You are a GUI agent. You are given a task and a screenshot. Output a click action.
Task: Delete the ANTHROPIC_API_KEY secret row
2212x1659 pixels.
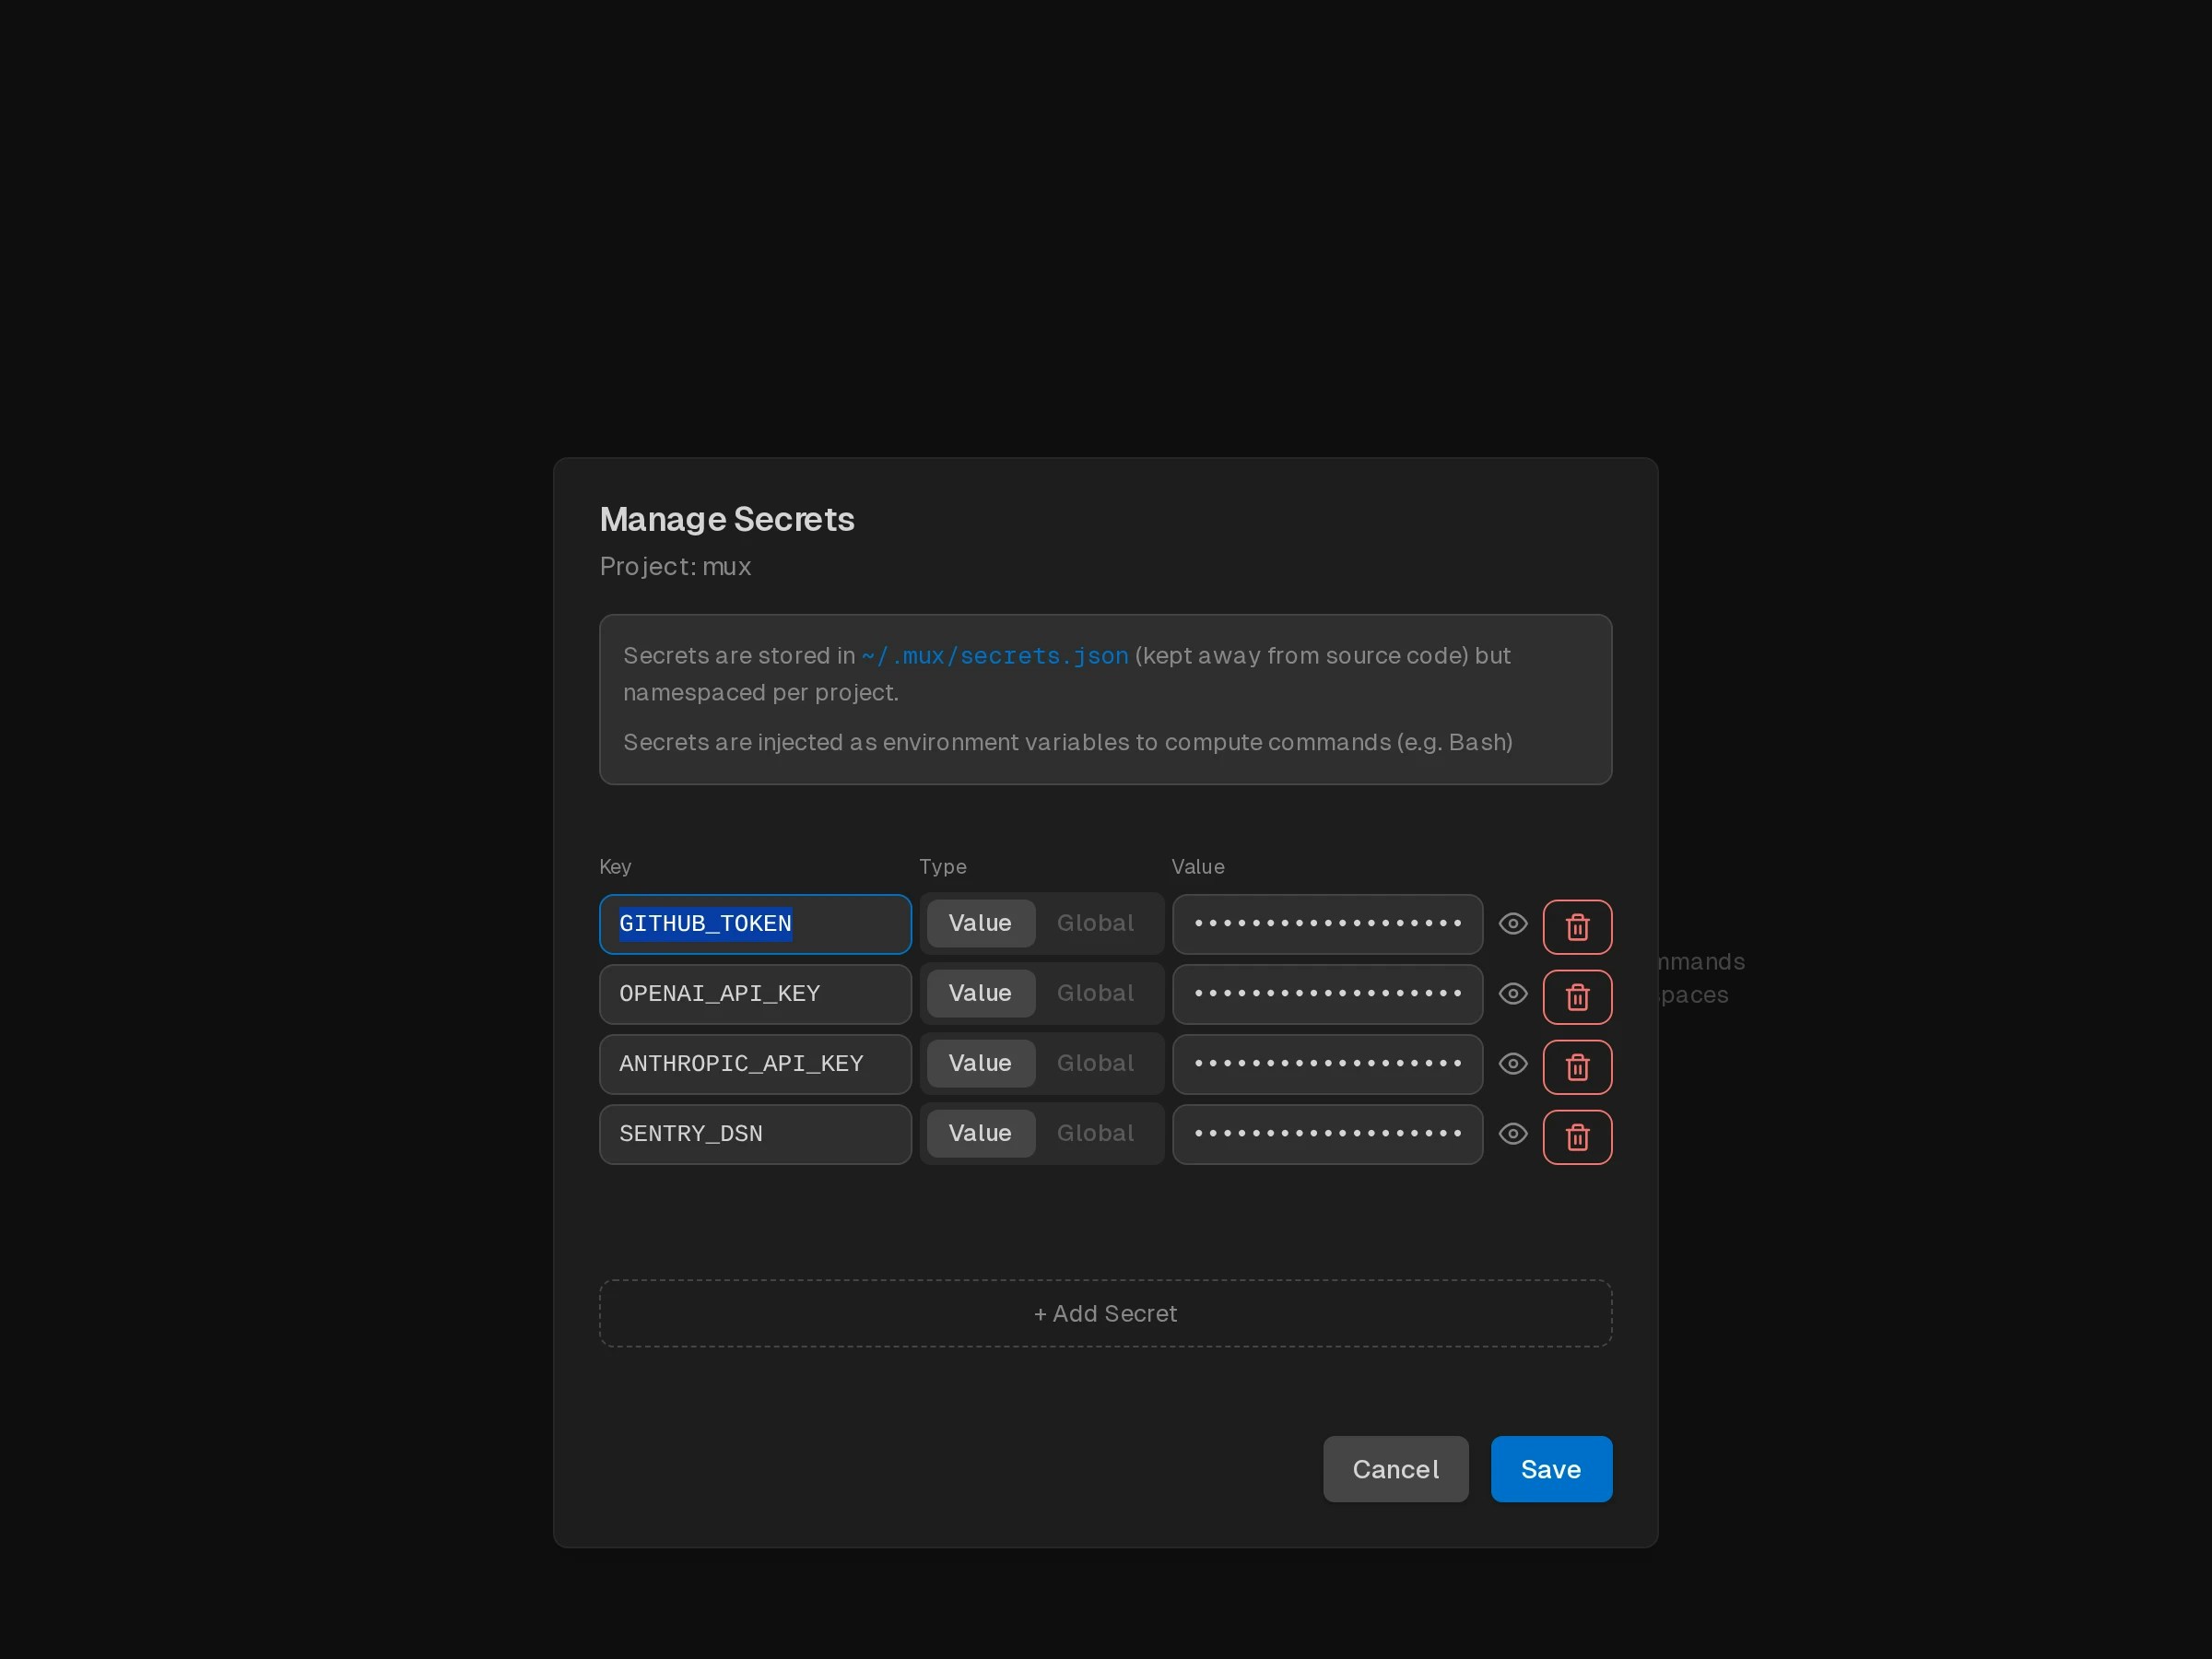pyautogui.click(x=1578, y=1066)
